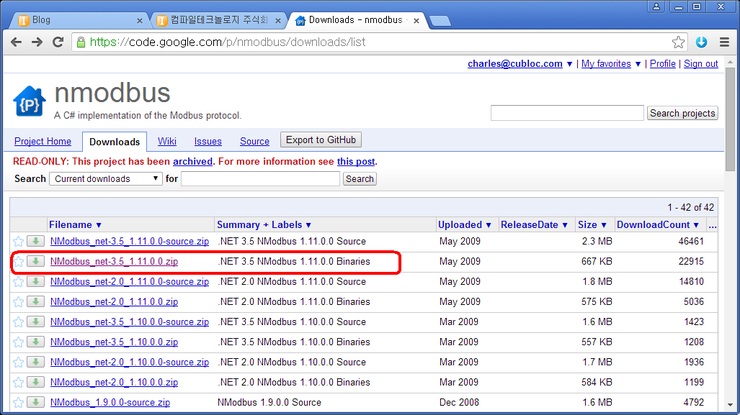Reload the page with the refresh icon
740x415 pixels.
tap(59, 42)
